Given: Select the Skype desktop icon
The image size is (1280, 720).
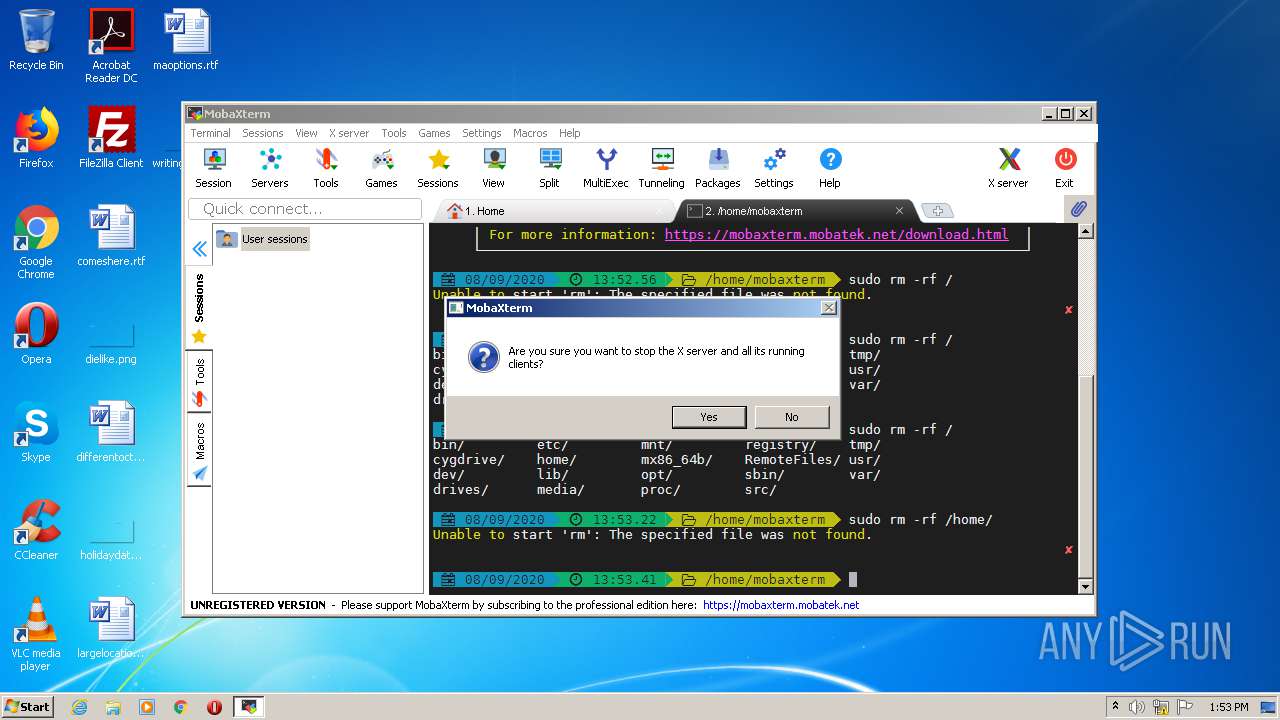Looking at the screenshot, I should (x=36, y=432).
